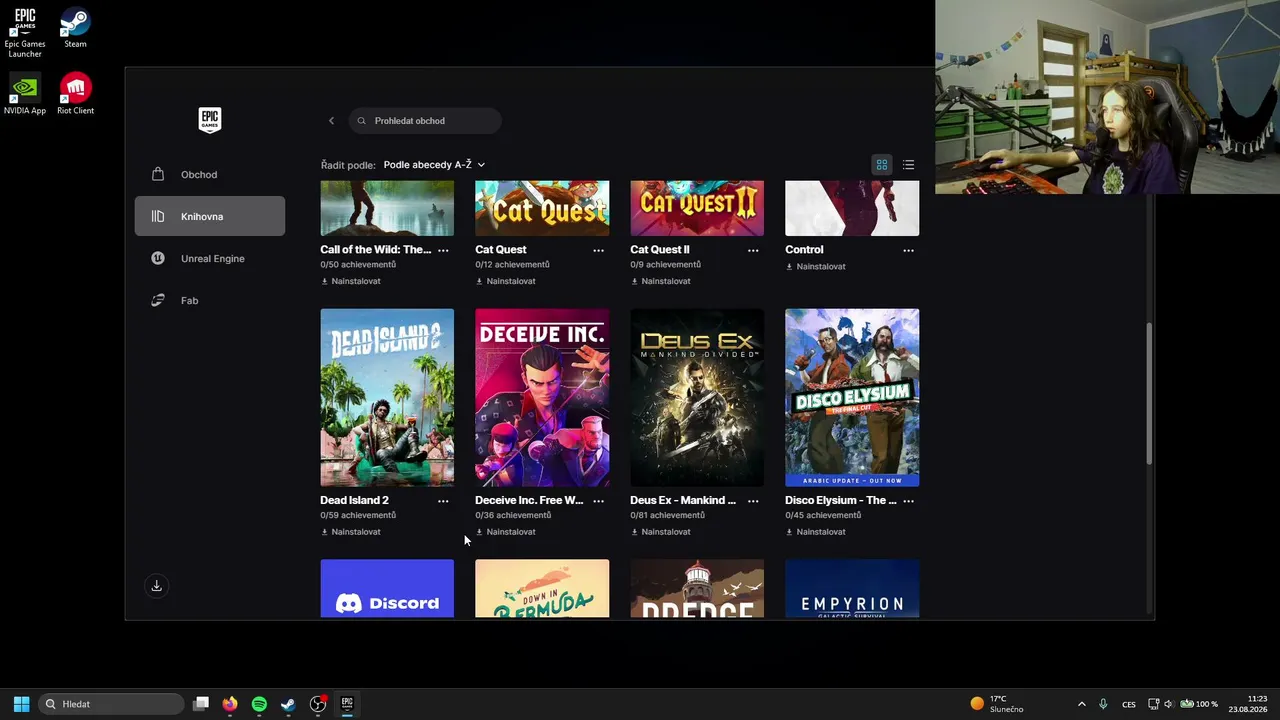This screenshot has height=720, width=1280.
Task: Select the Down in Bermuda thumbnail
Action: point(542,589)
